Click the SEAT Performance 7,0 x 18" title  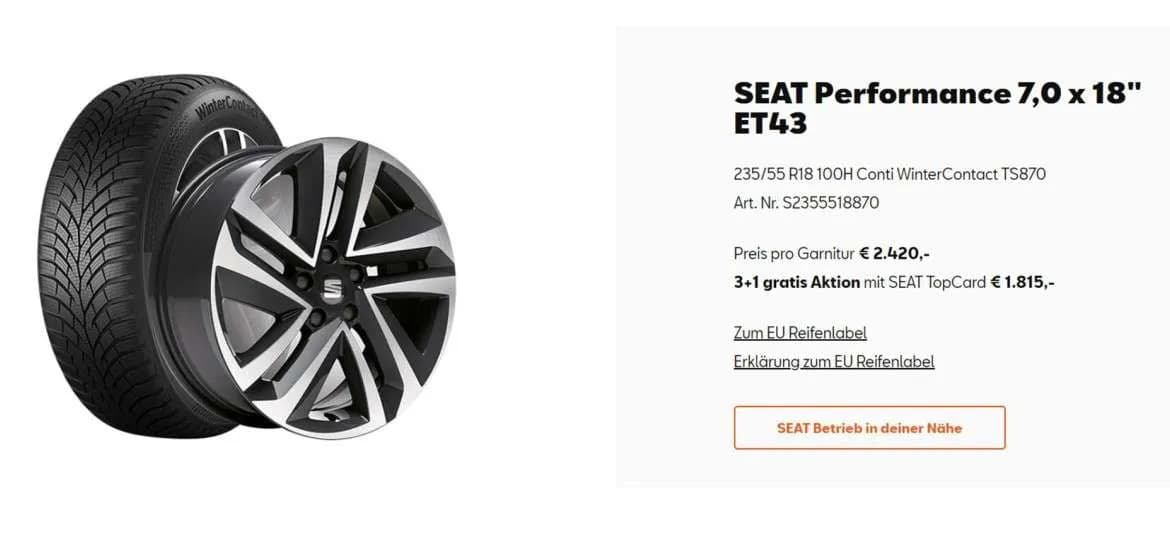[937, 94]
